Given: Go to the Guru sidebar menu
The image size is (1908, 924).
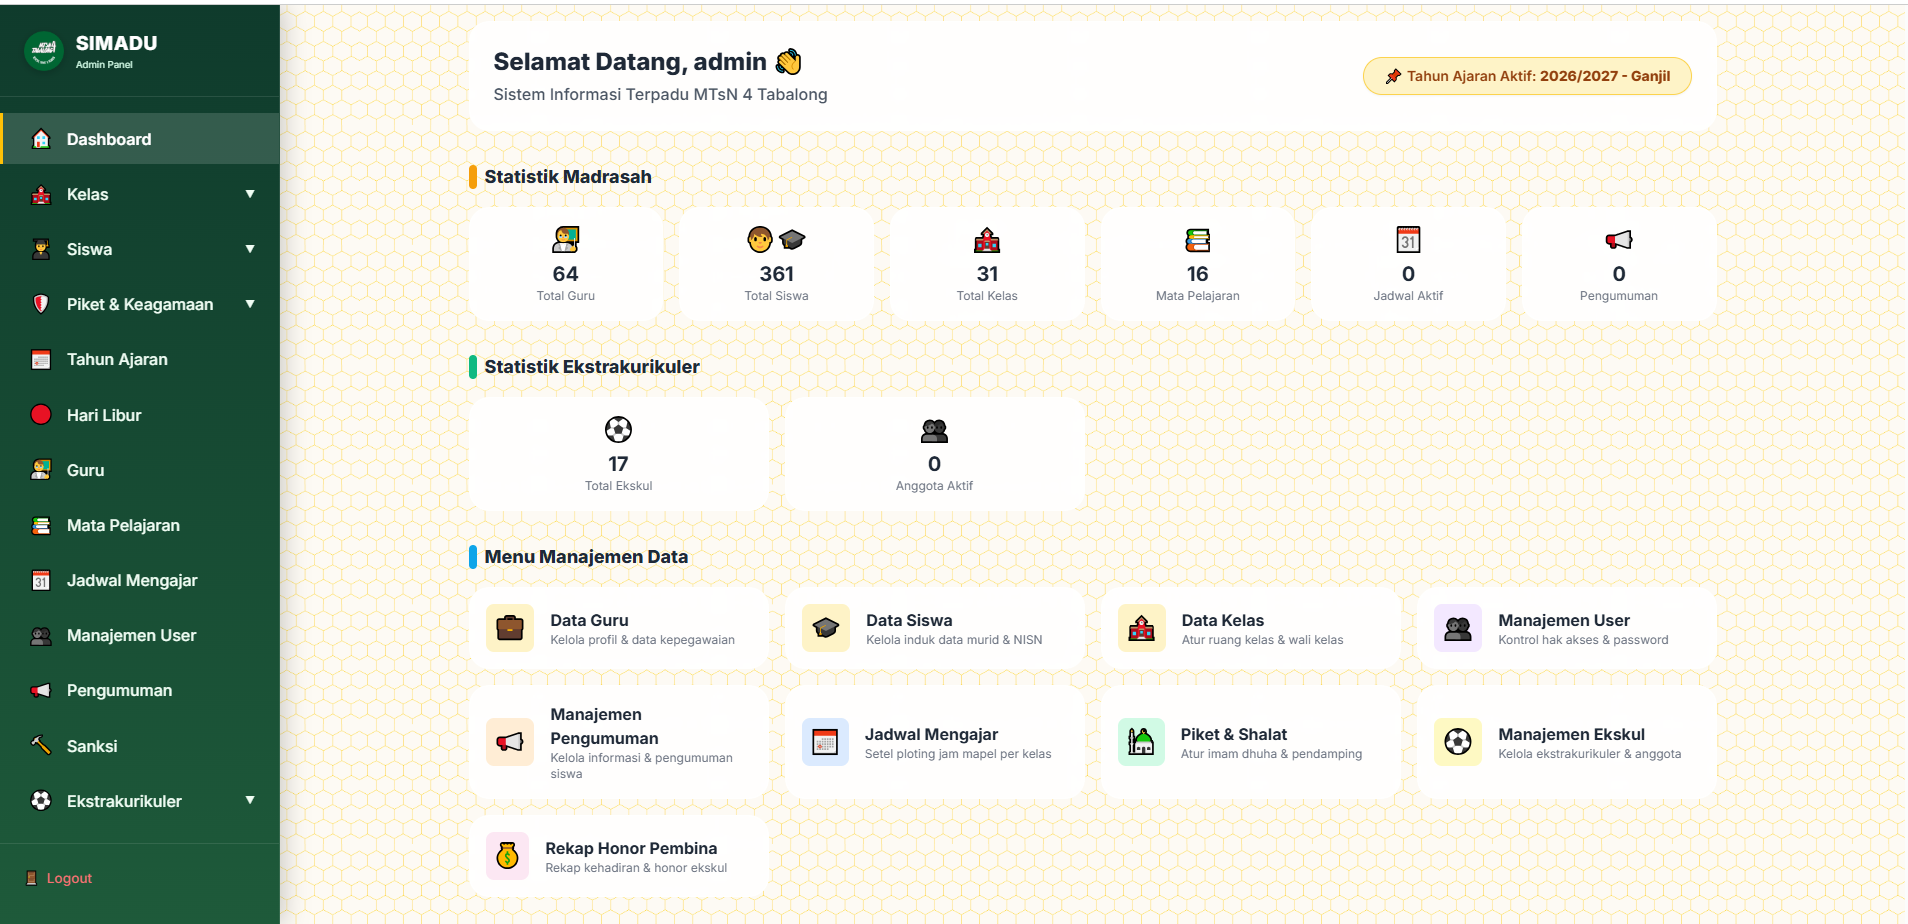Looking at the screenshot, I should click(x=140, y=470).
